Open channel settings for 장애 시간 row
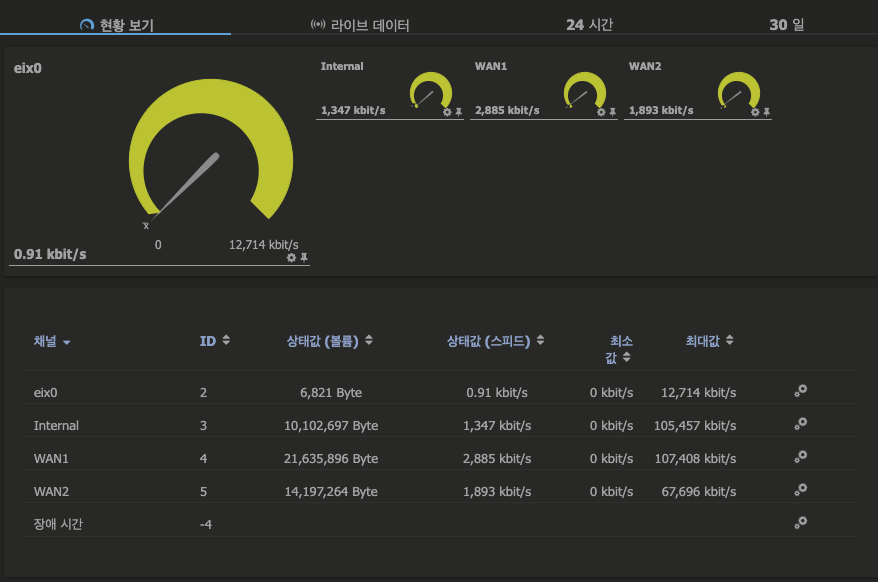The image size is (878, 582). click(801, 523)
